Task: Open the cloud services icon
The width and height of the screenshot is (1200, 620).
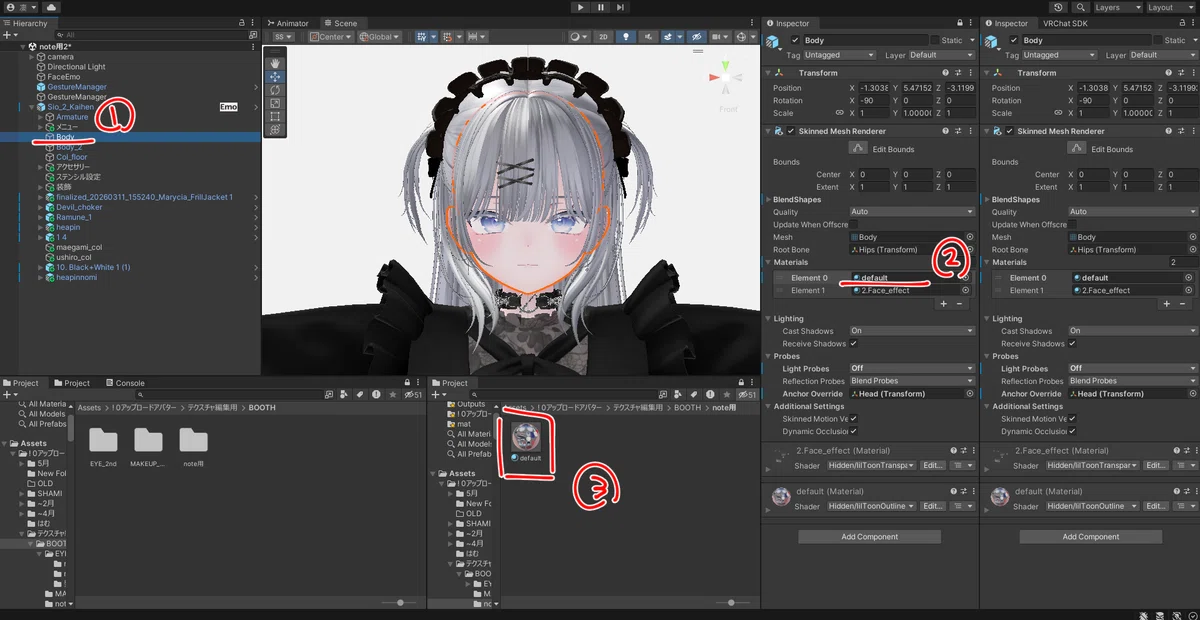Action: coord(51,7)
